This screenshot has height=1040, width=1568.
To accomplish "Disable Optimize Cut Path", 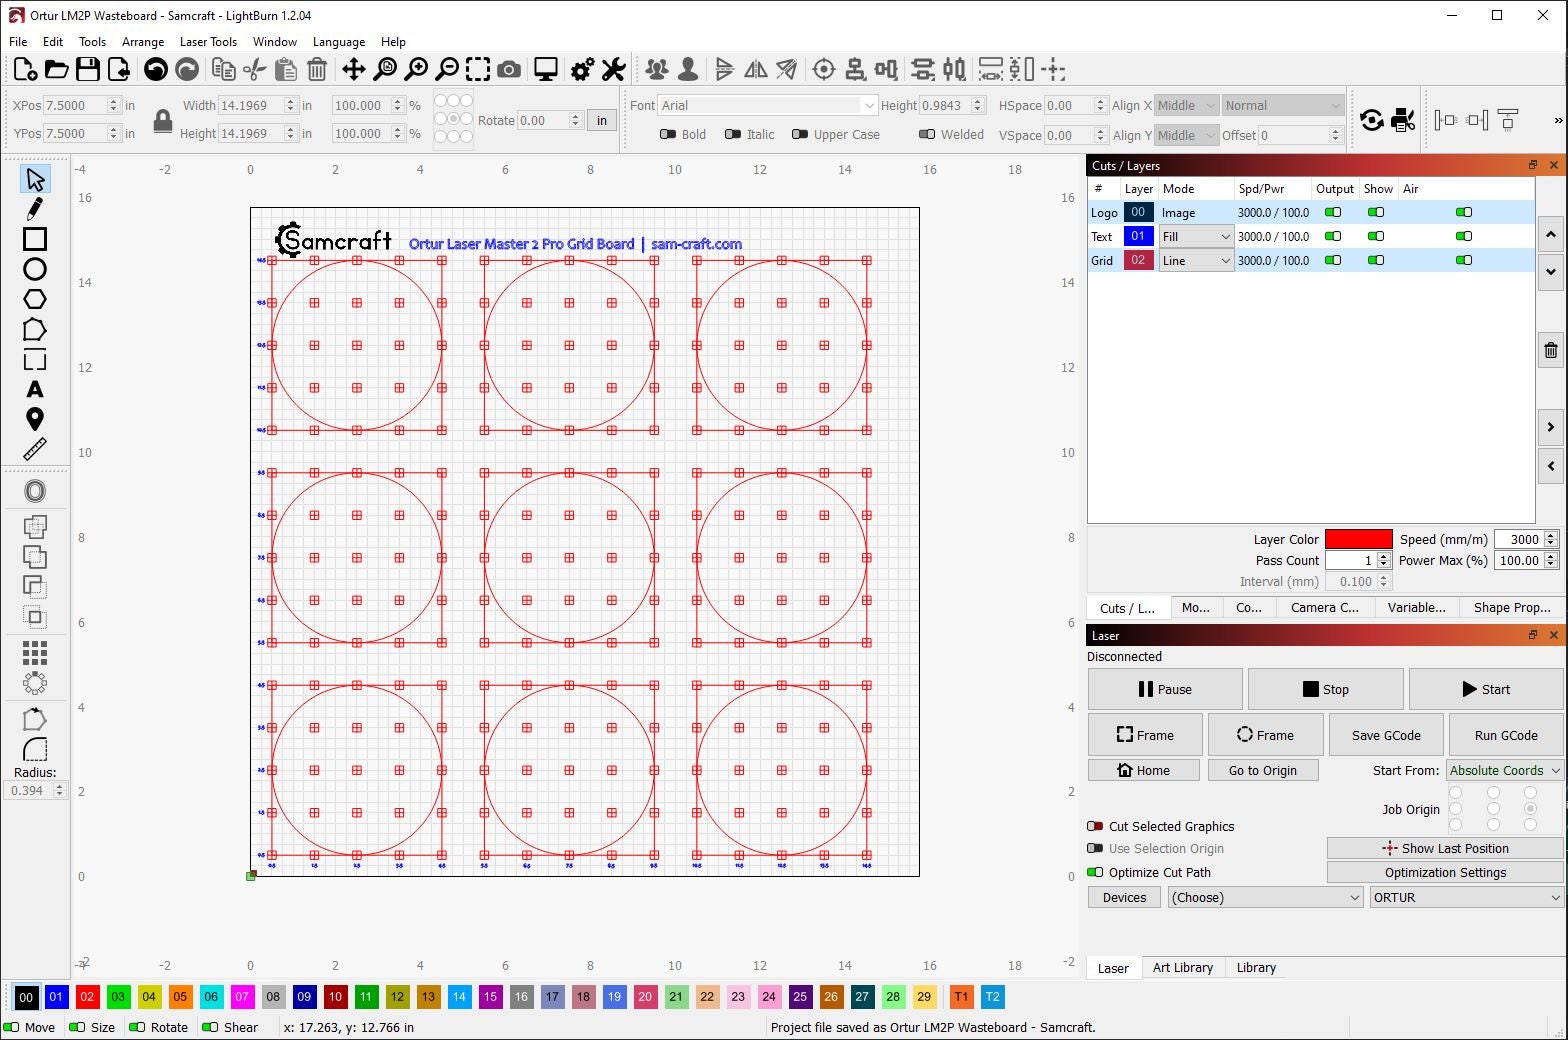I will pos(1095,872).
